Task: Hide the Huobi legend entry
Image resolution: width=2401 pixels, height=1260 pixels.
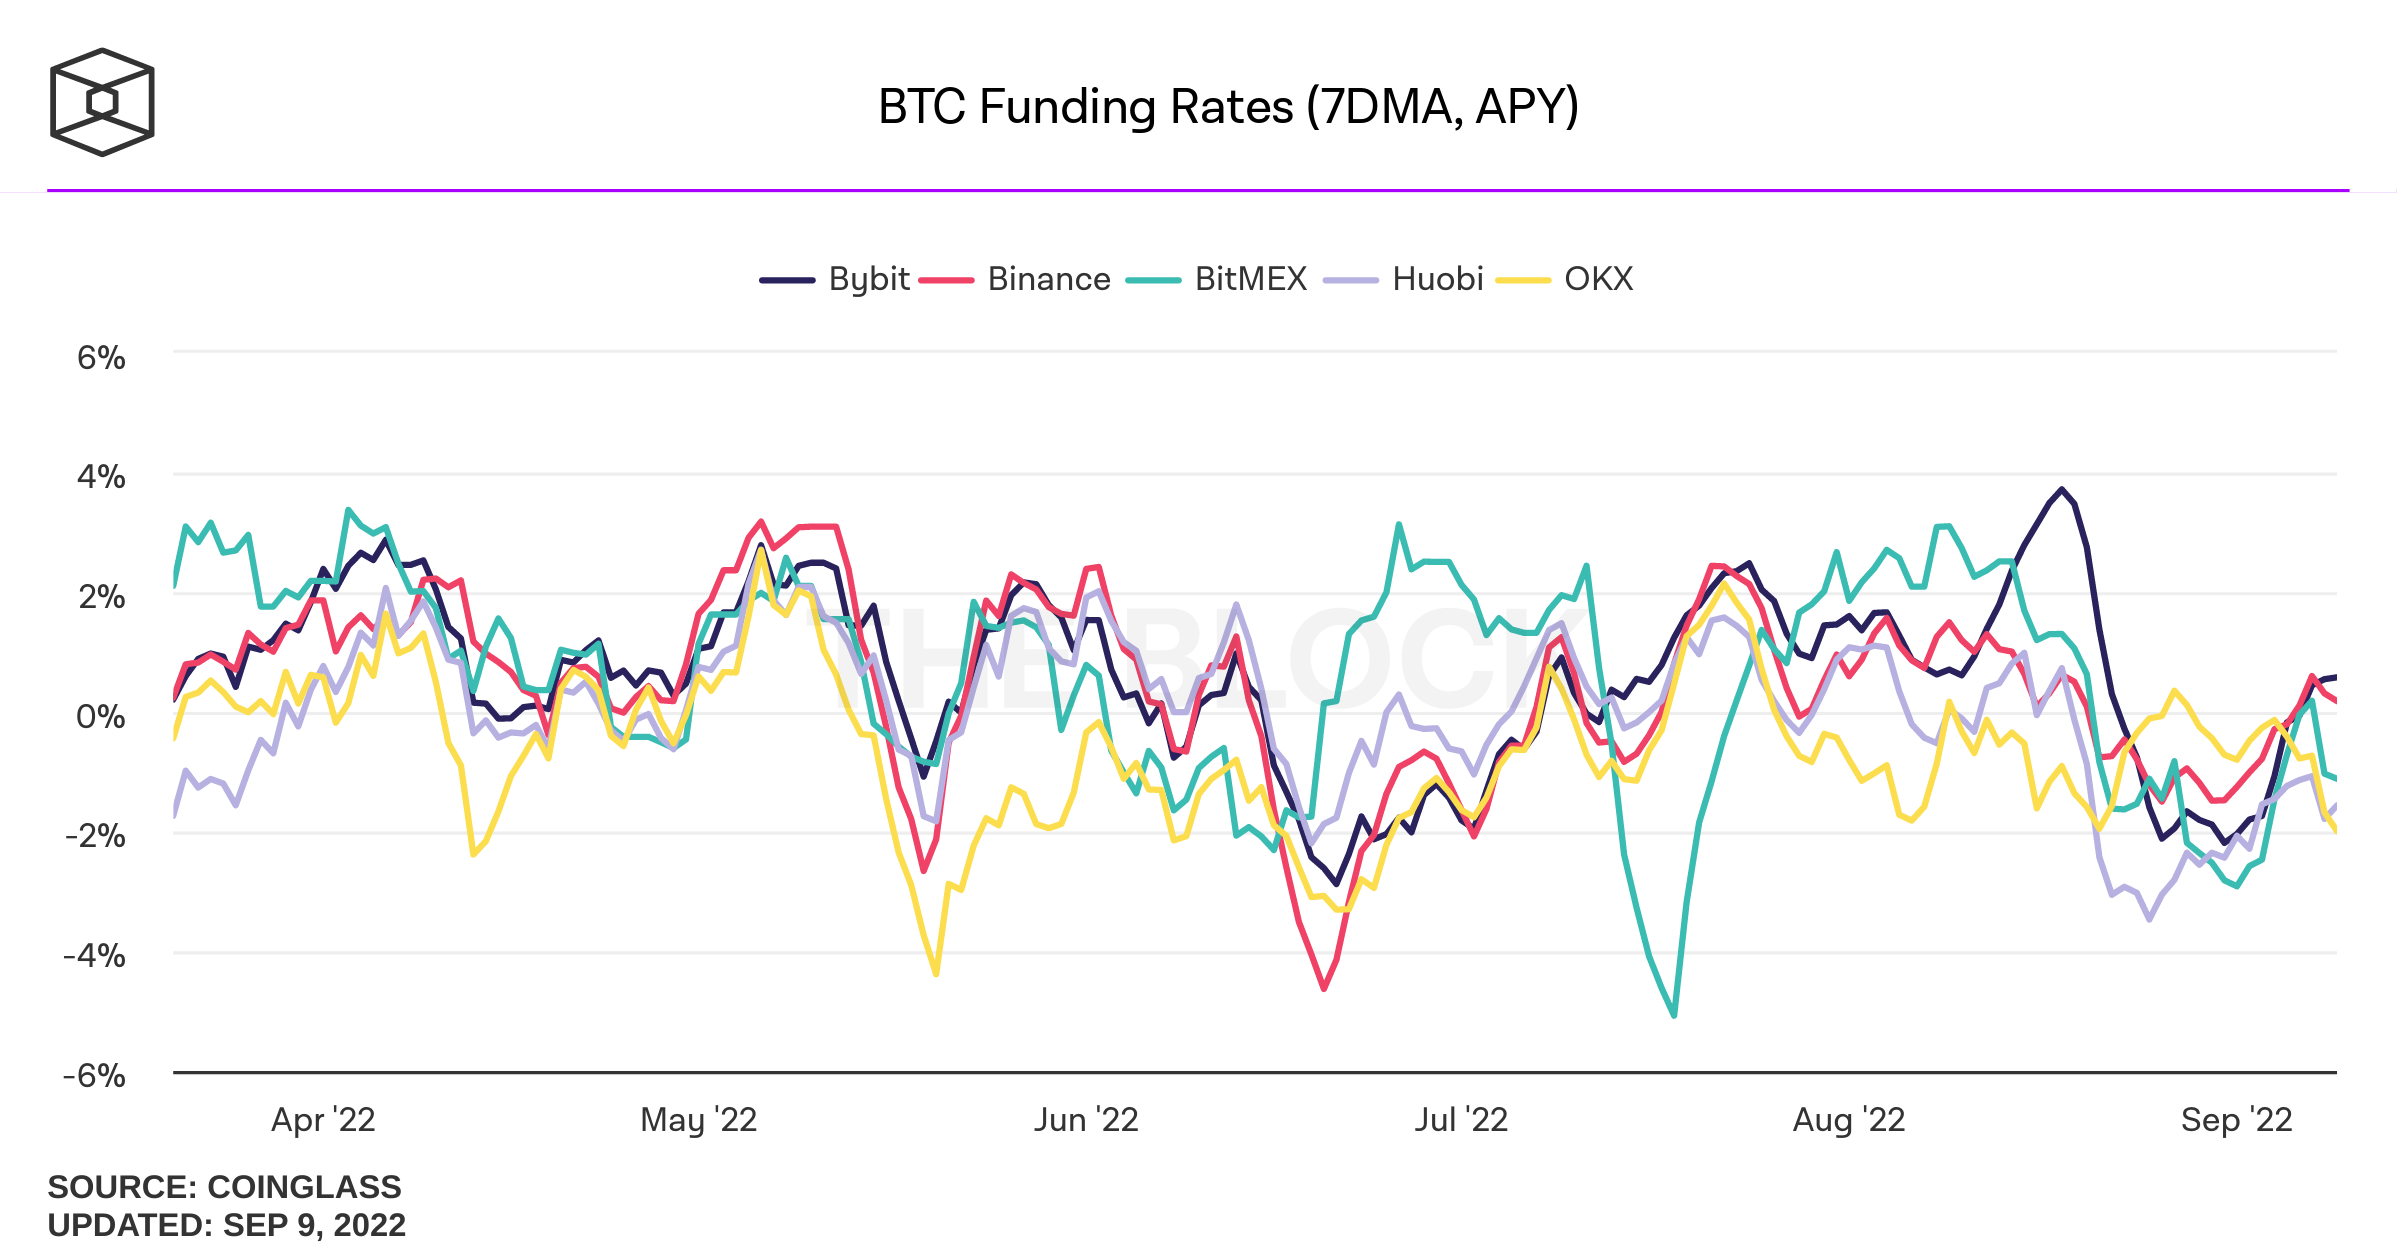Action: click(1437, 279)
